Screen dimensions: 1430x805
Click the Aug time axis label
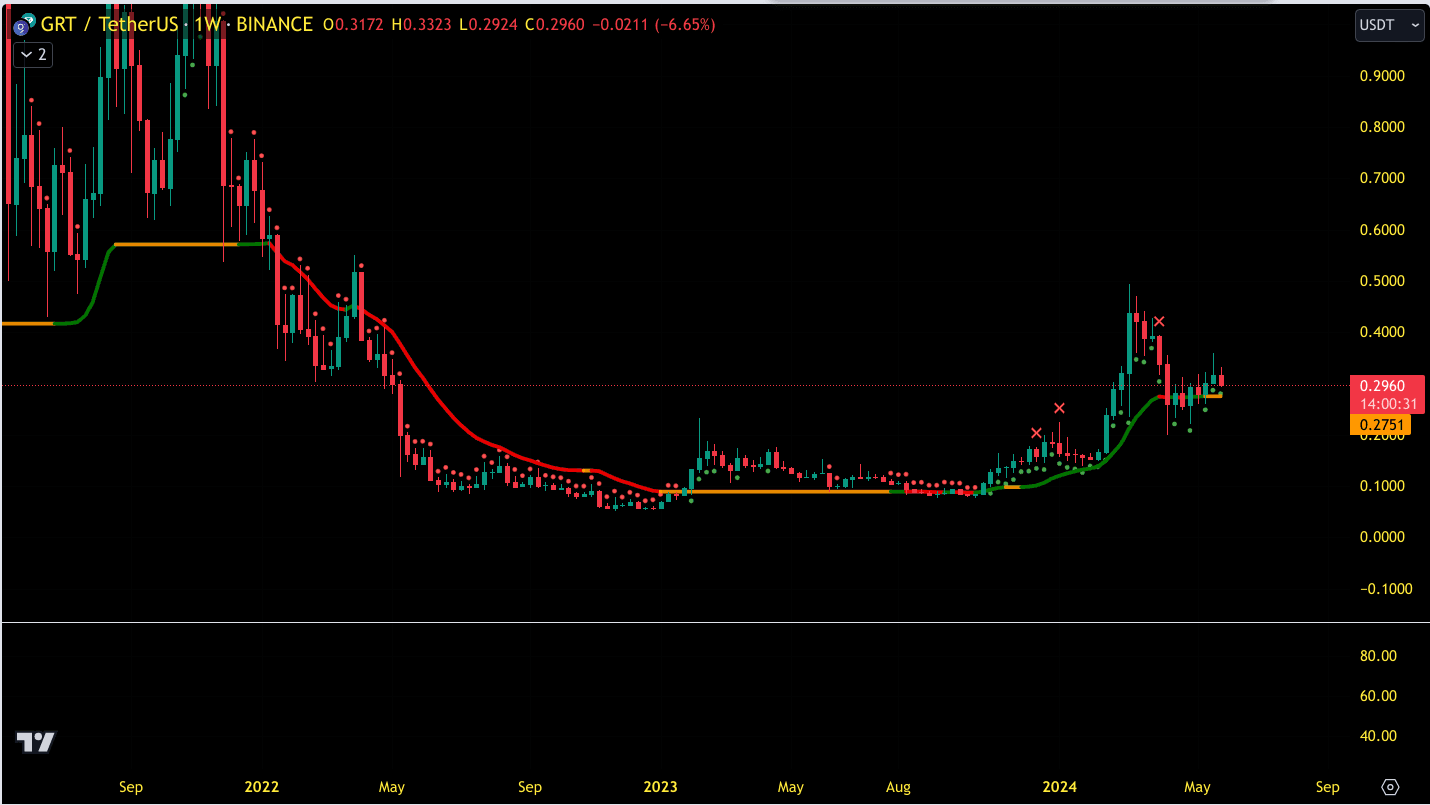[x=898, y=787]
